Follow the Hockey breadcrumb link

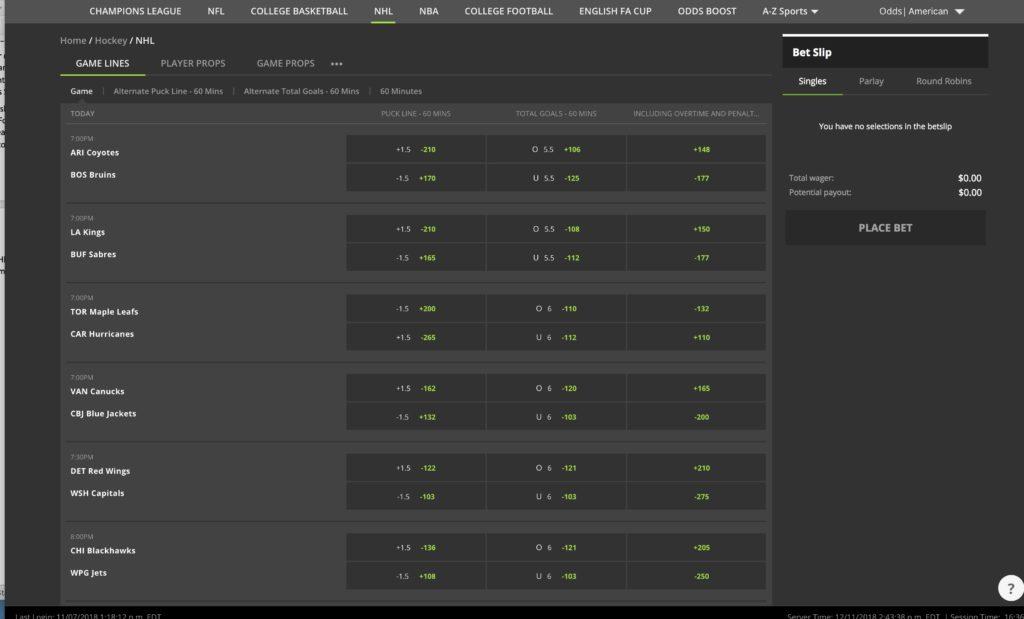click(111, 40)
